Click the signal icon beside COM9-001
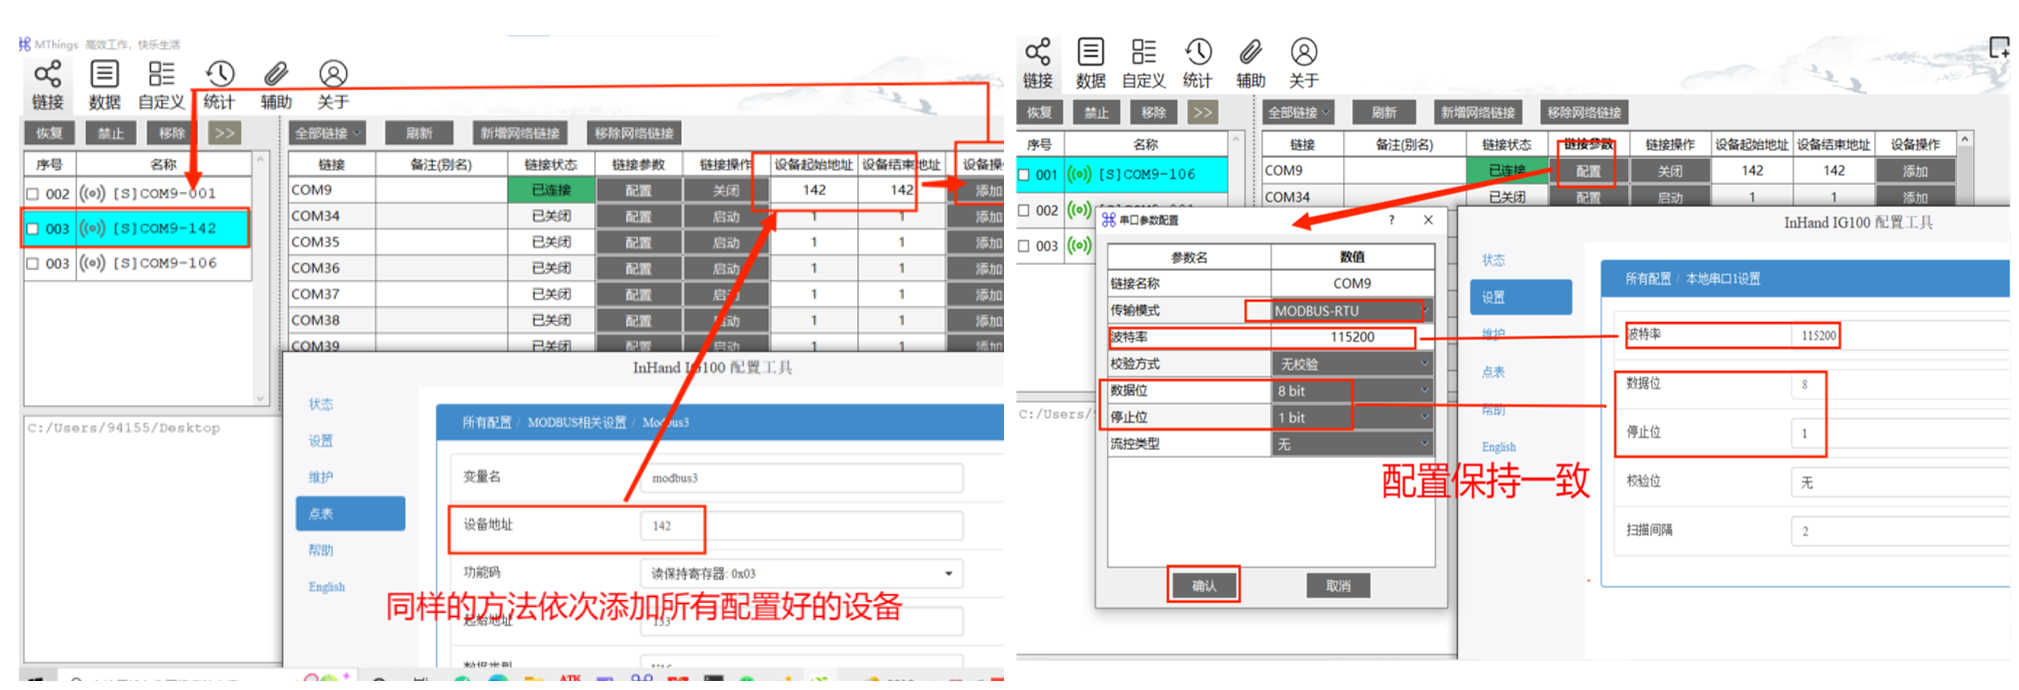Screen dimensions: 2019x690 92,193
